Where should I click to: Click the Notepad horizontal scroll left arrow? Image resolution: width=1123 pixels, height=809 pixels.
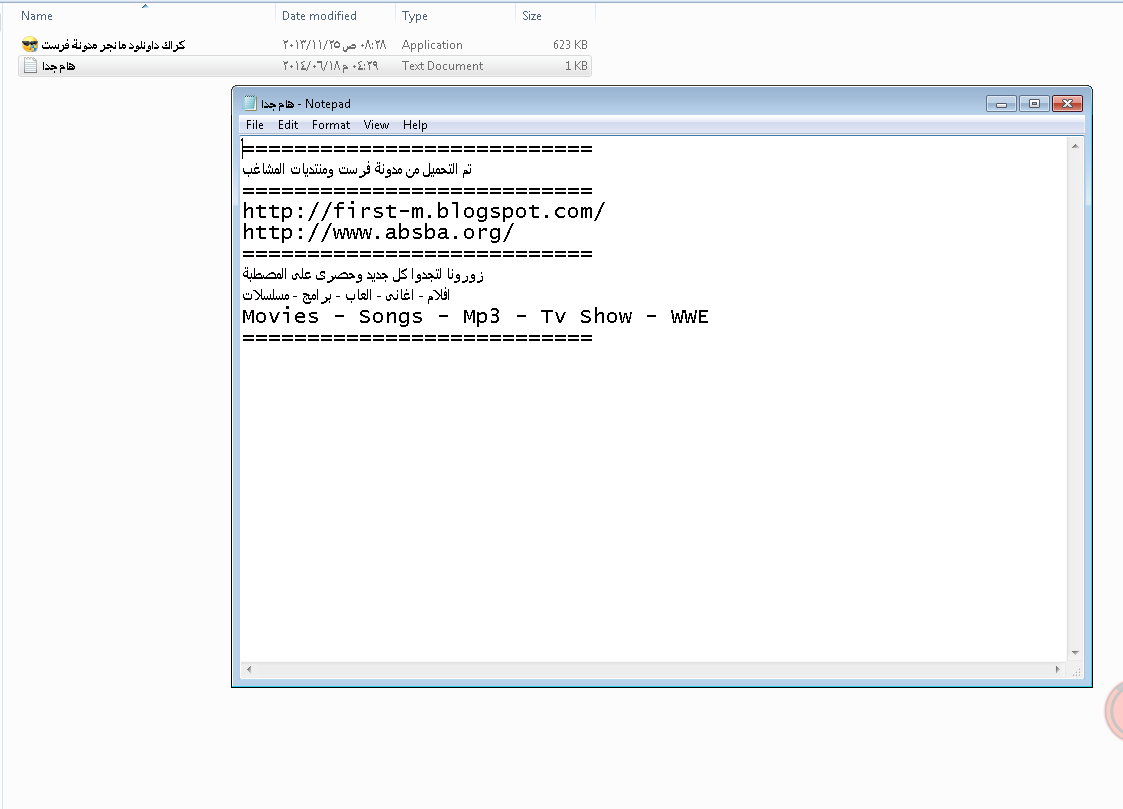pyautogui.click(x=249, y=669)
